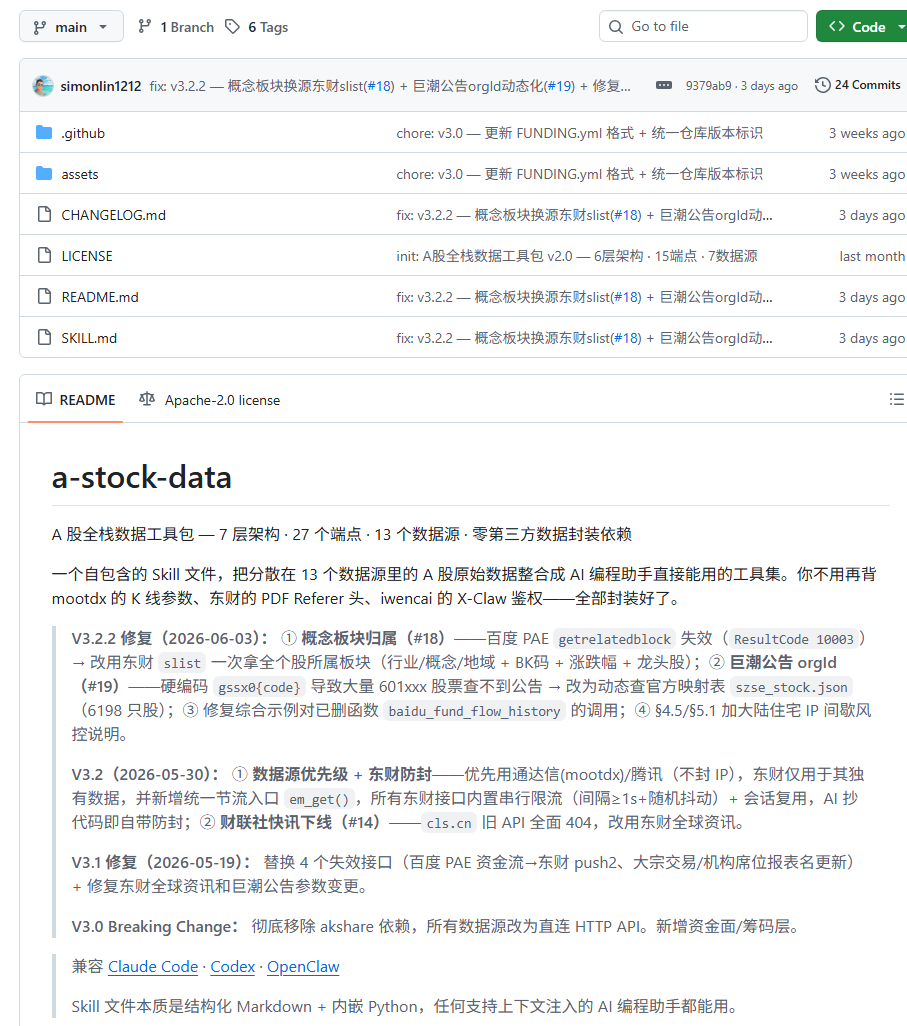
Task: Click the getrelatedblock code snippet
Action: 614,639
